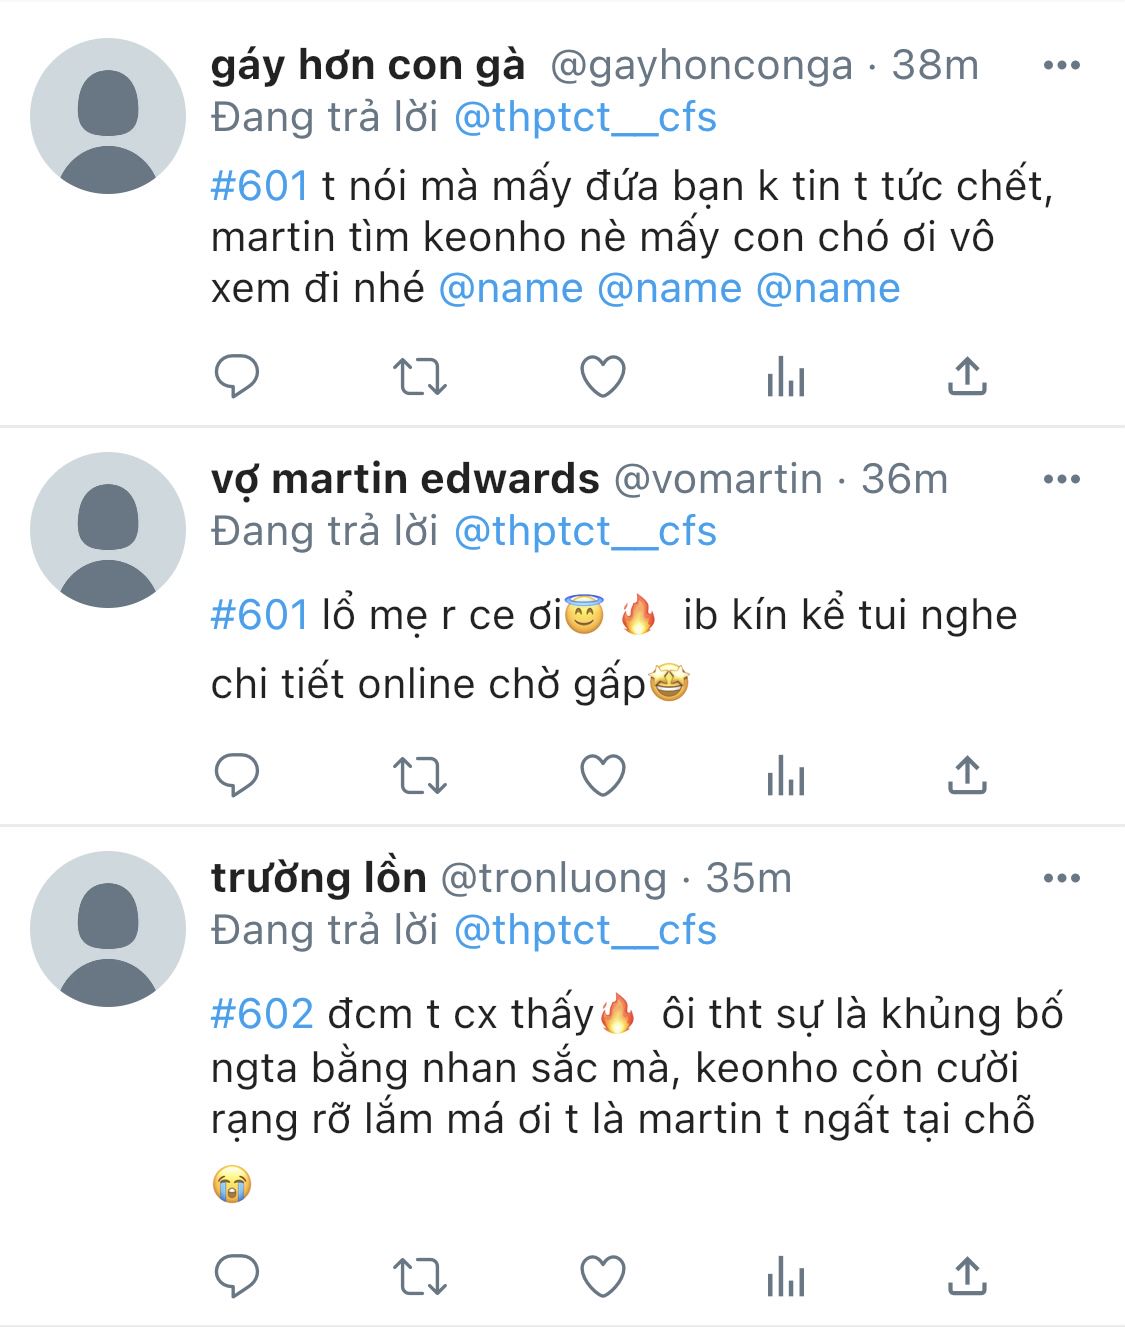Share the gayhonconga tweet
Screen dimensions: 1125x1327
click(967, 376)
